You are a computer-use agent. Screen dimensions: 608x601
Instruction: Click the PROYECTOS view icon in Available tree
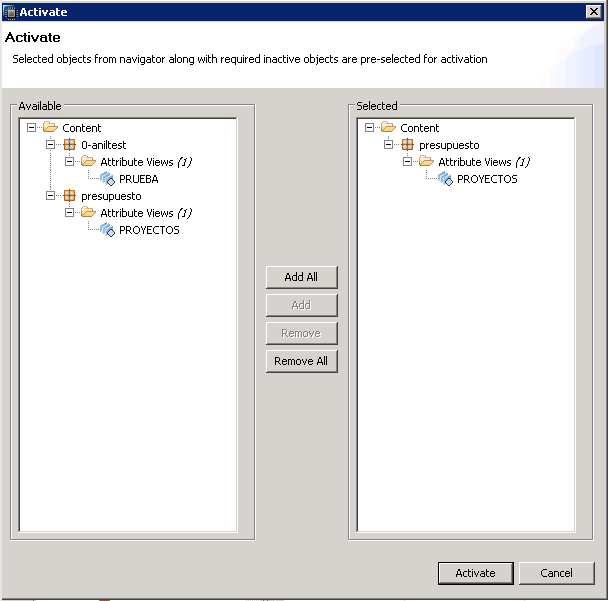coord(107,230)
